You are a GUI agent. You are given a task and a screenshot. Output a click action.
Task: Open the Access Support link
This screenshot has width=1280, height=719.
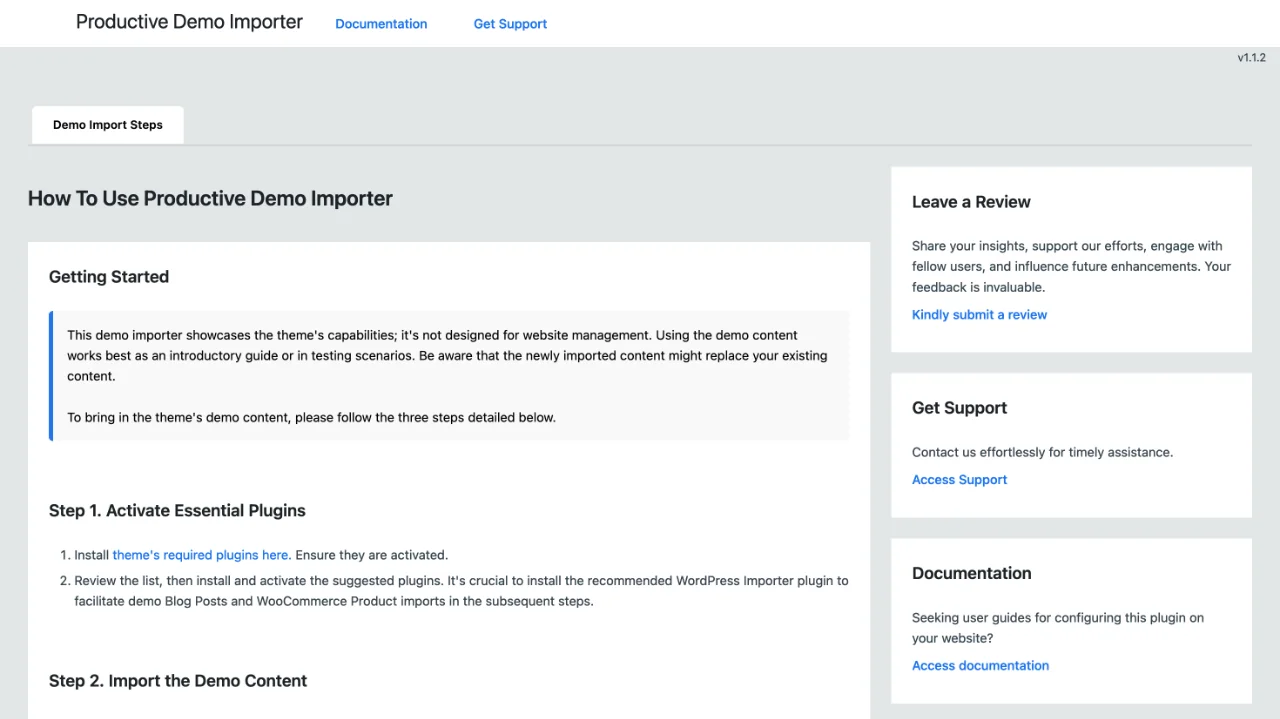pos(959,480)
